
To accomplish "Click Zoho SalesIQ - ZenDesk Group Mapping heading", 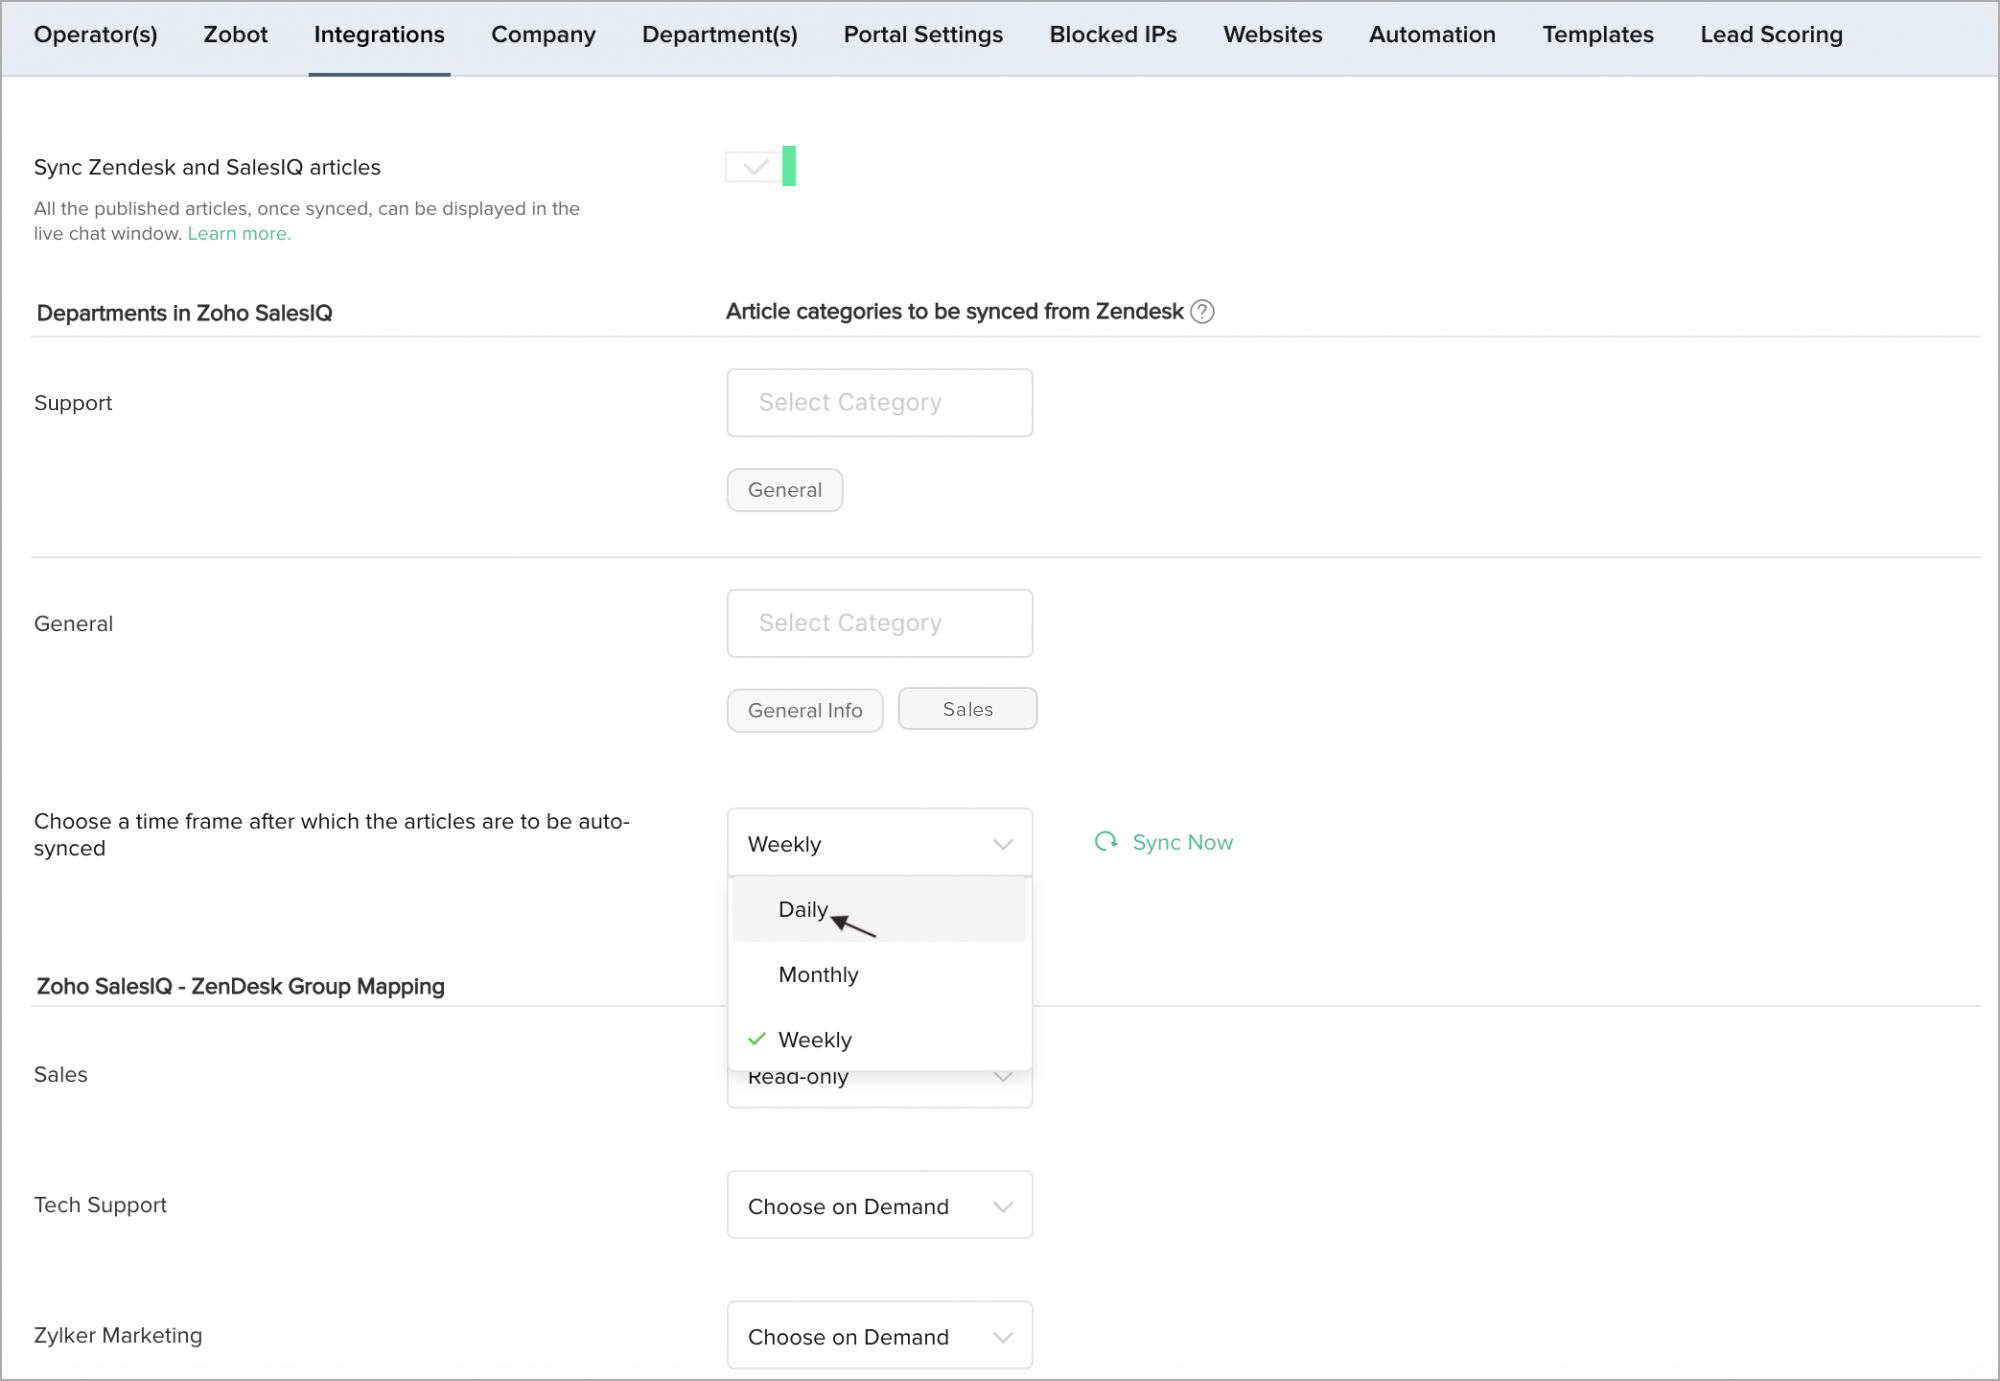I will [240, 986].
